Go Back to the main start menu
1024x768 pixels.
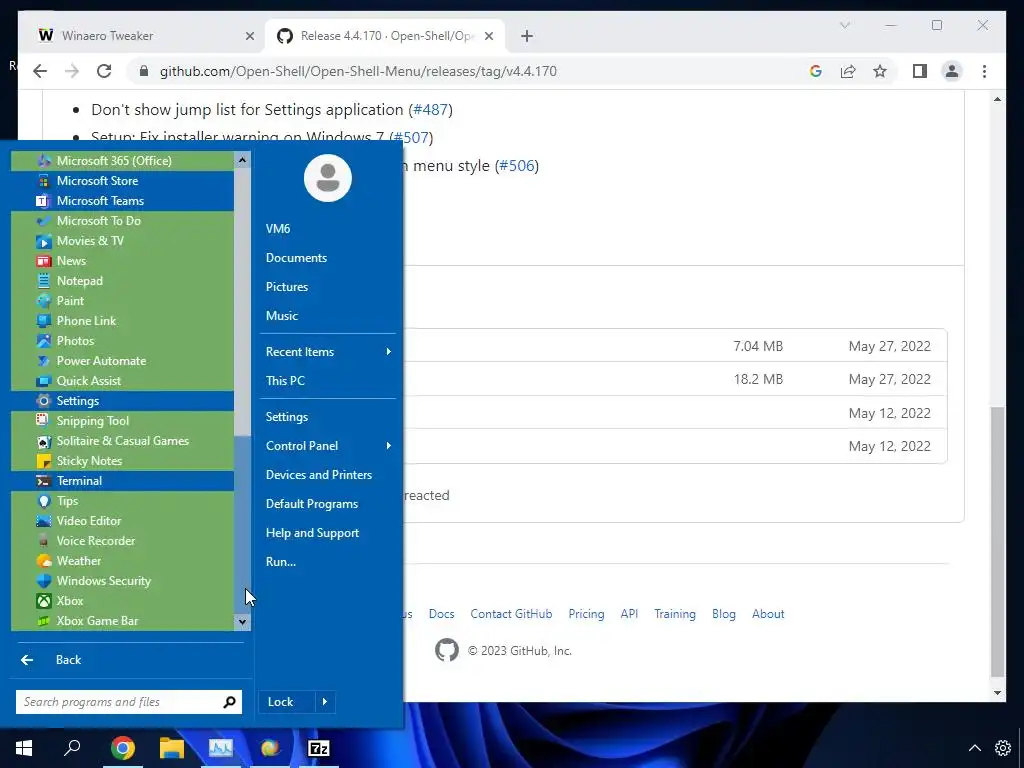(129, 660)
